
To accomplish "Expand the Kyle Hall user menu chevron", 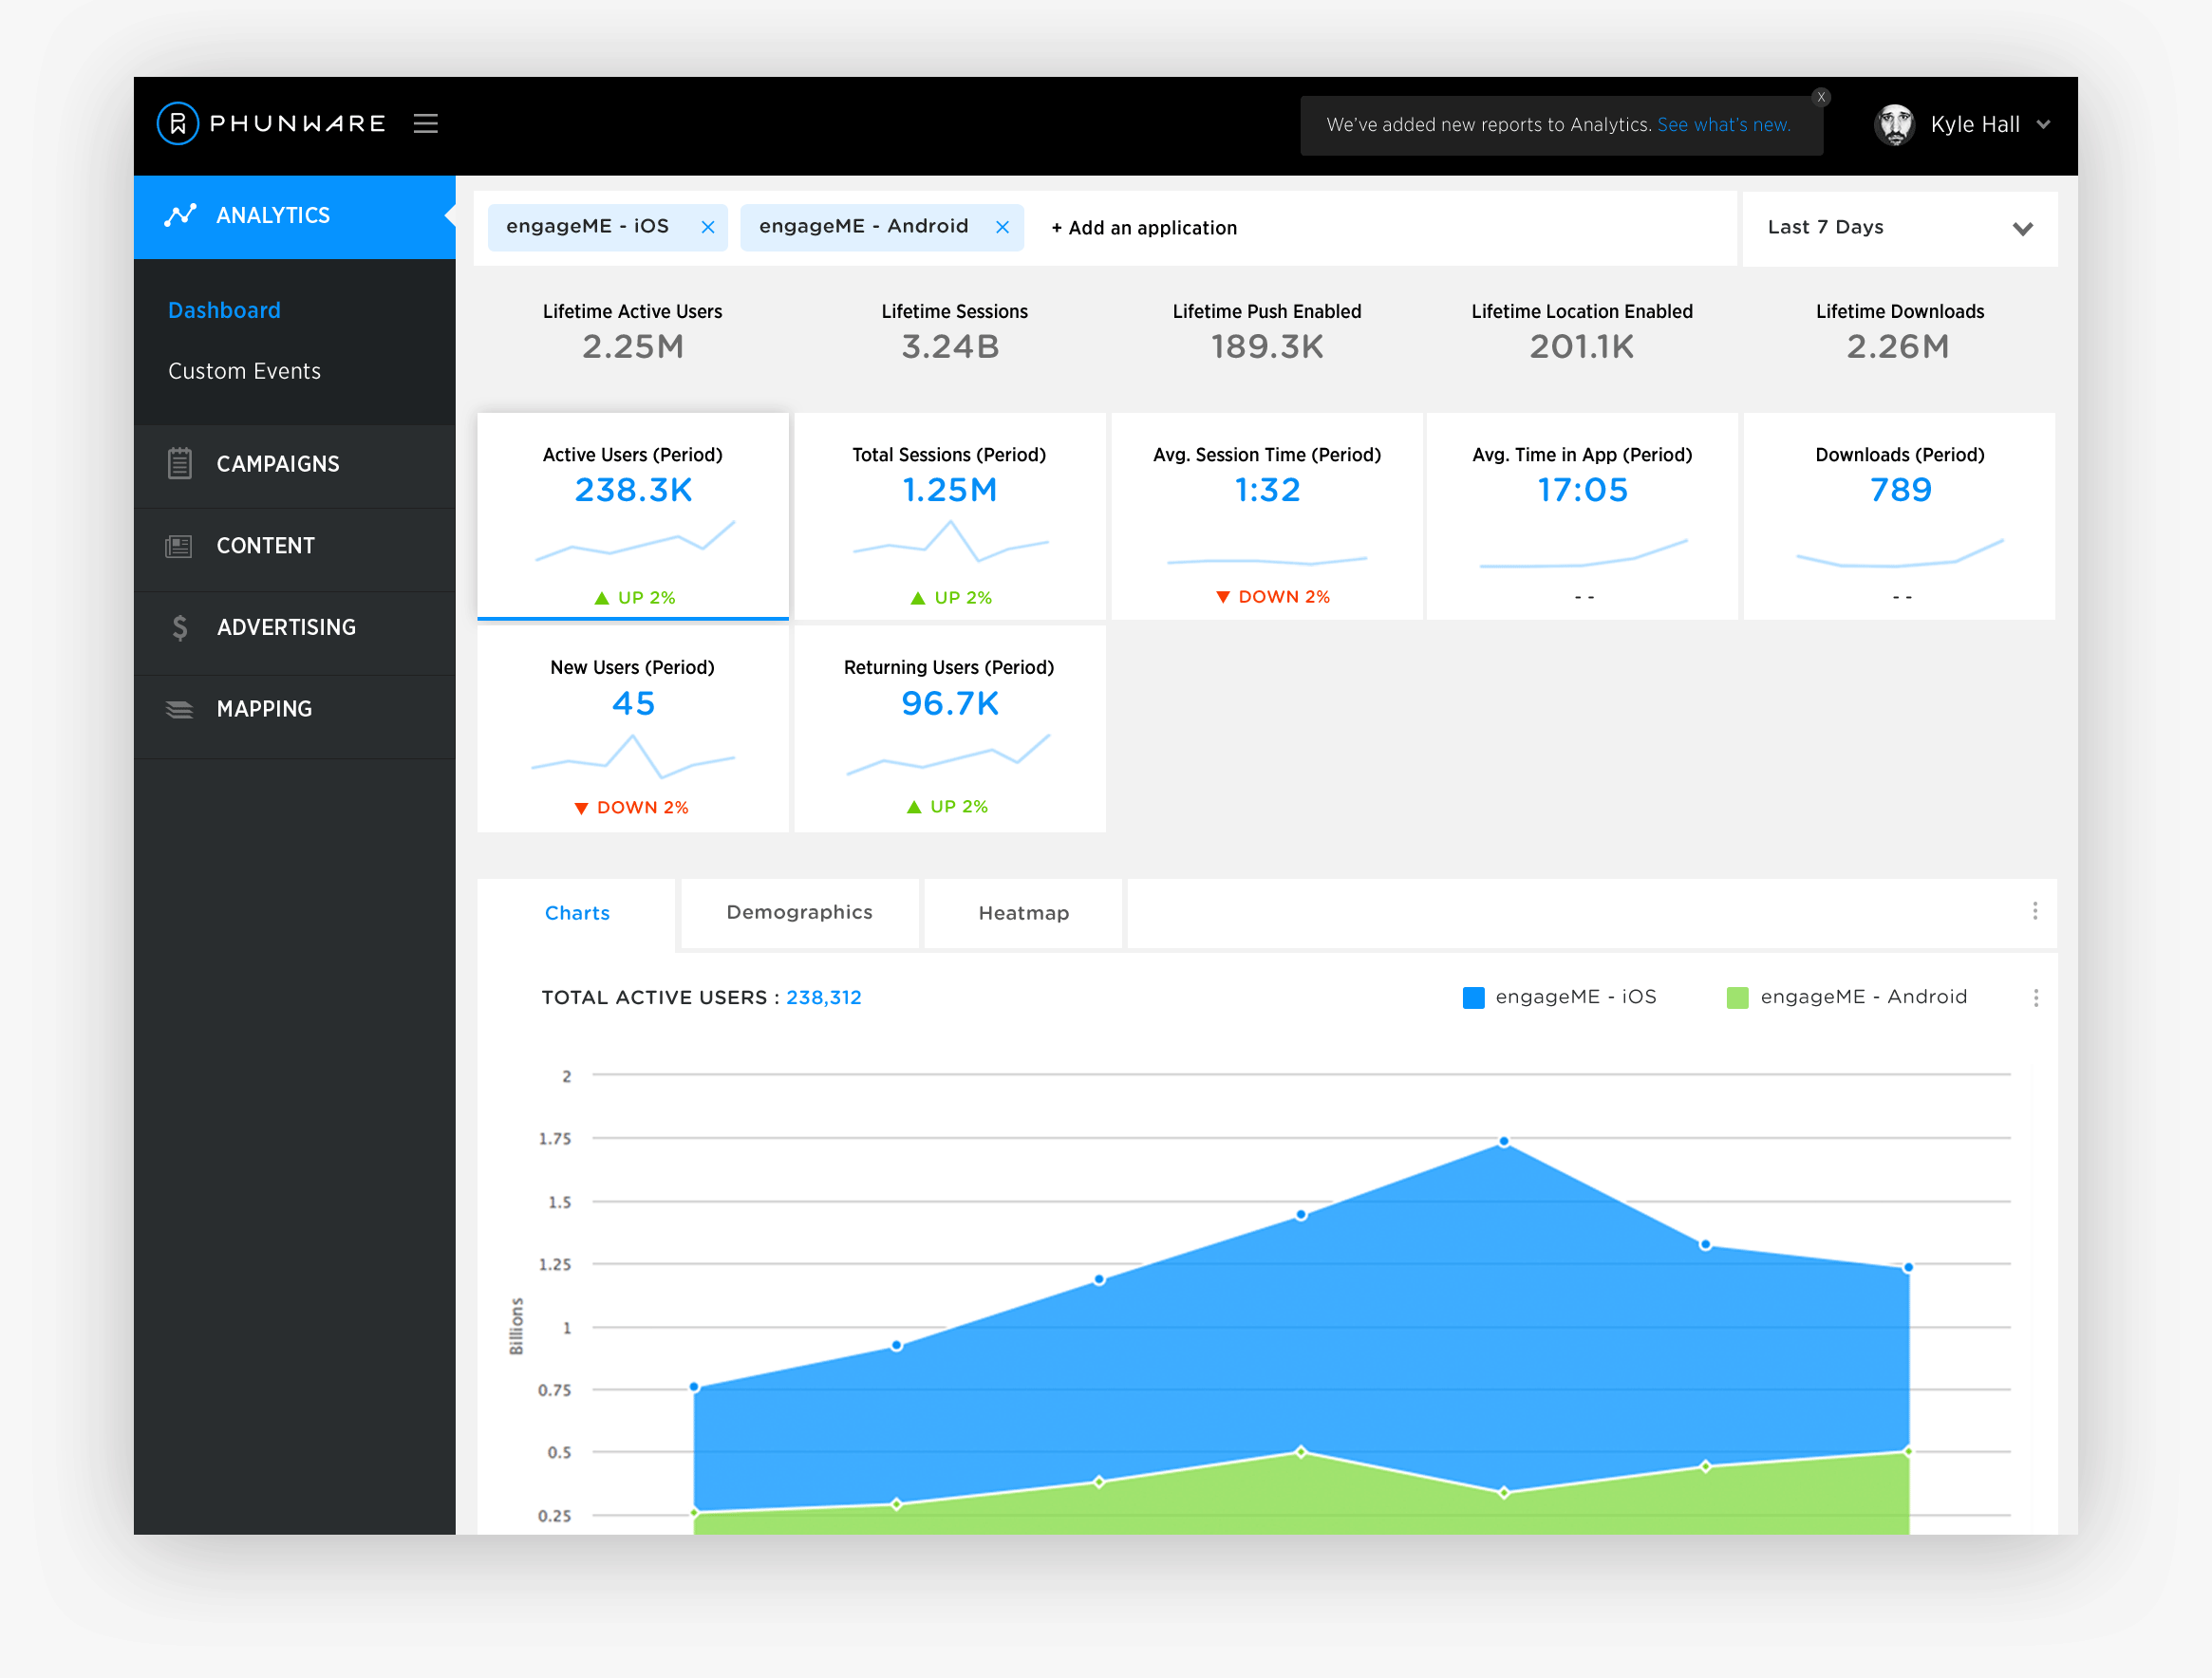I will 2043,125.
